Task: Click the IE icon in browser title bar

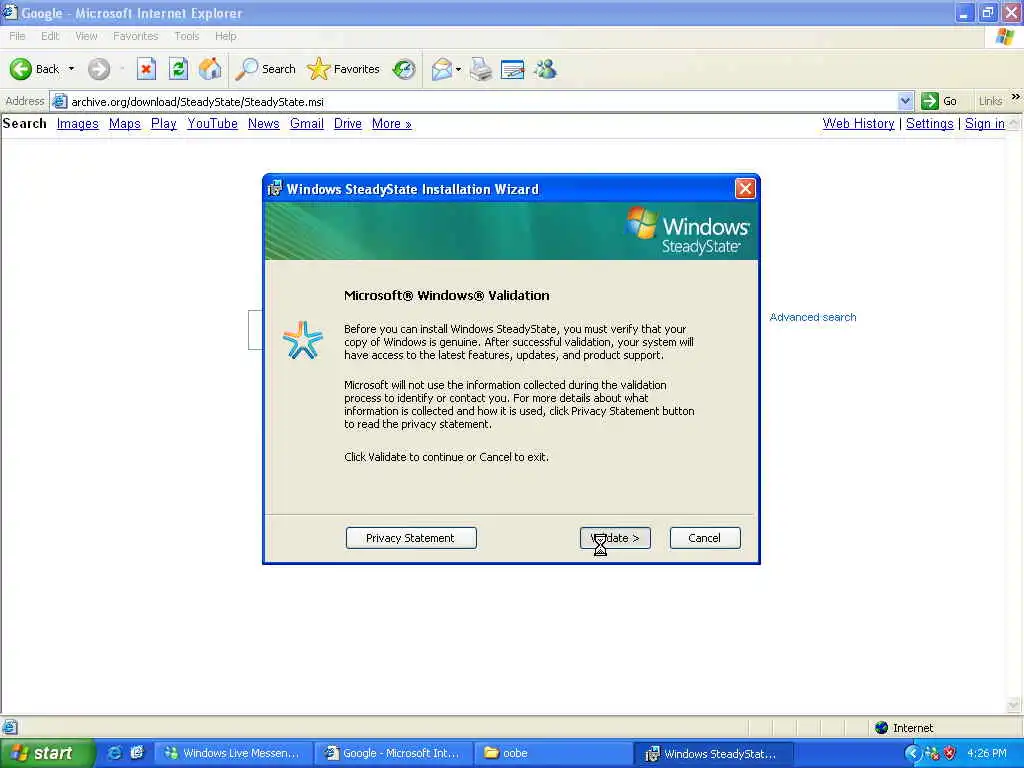Action: [x=9, y=12]
